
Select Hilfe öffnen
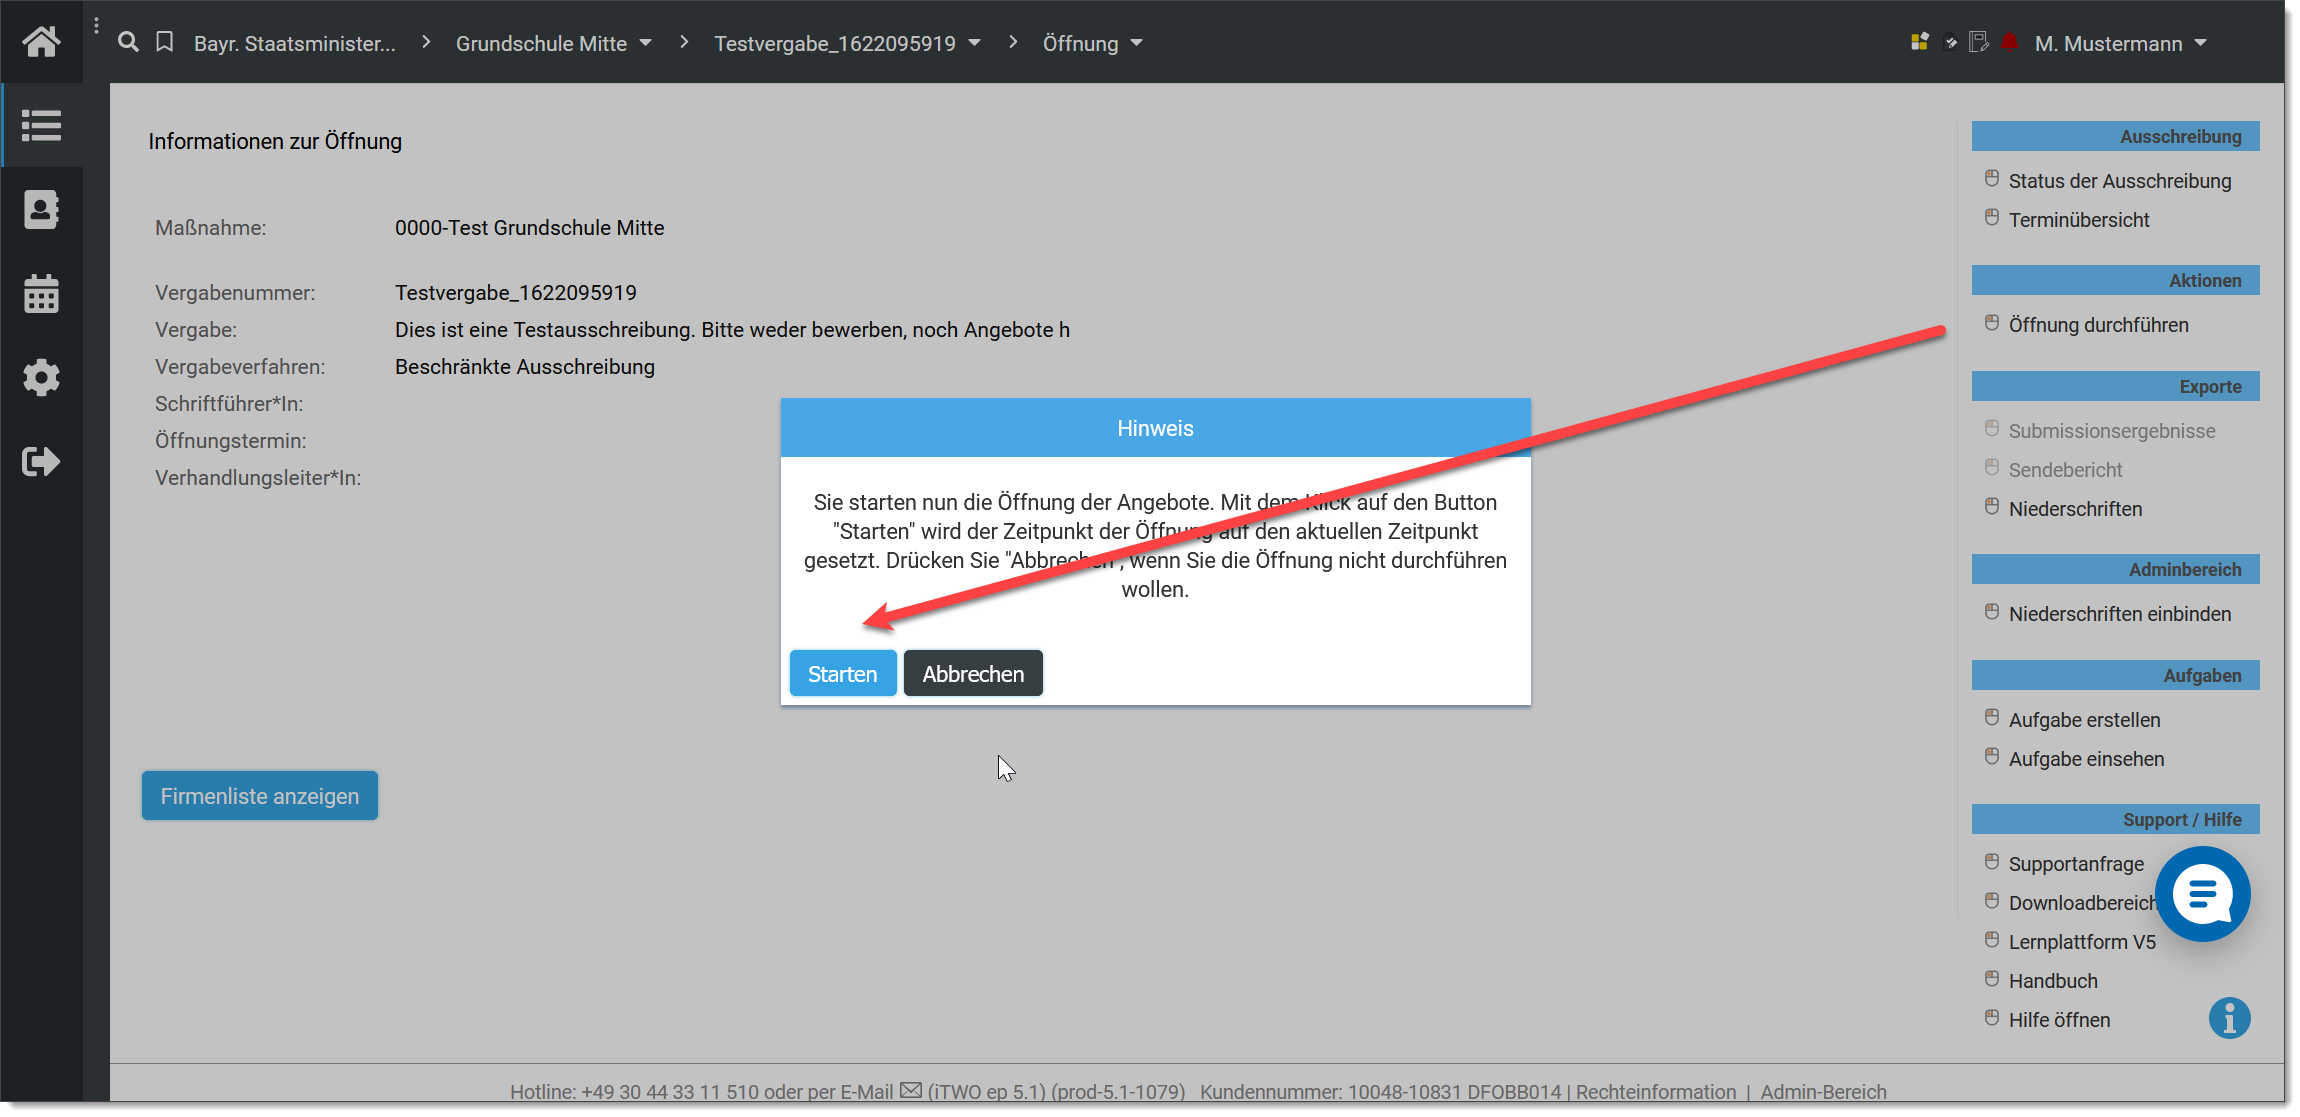point(2059,1020)
